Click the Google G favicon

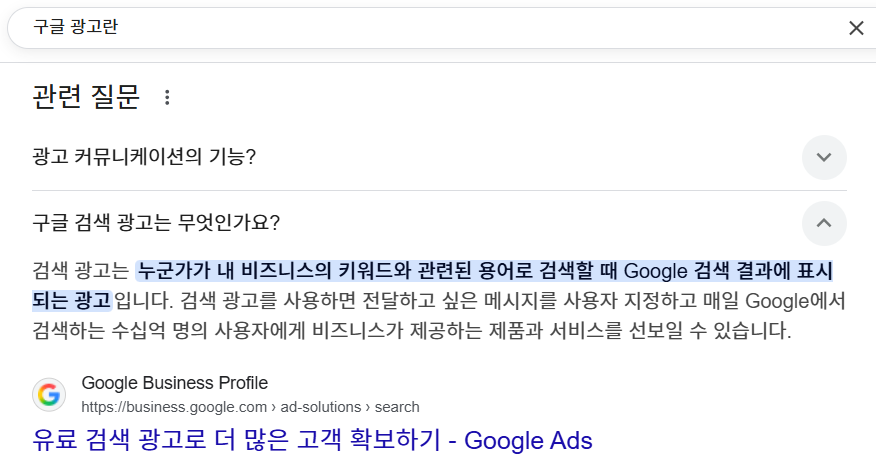click(x=49, y=394)
